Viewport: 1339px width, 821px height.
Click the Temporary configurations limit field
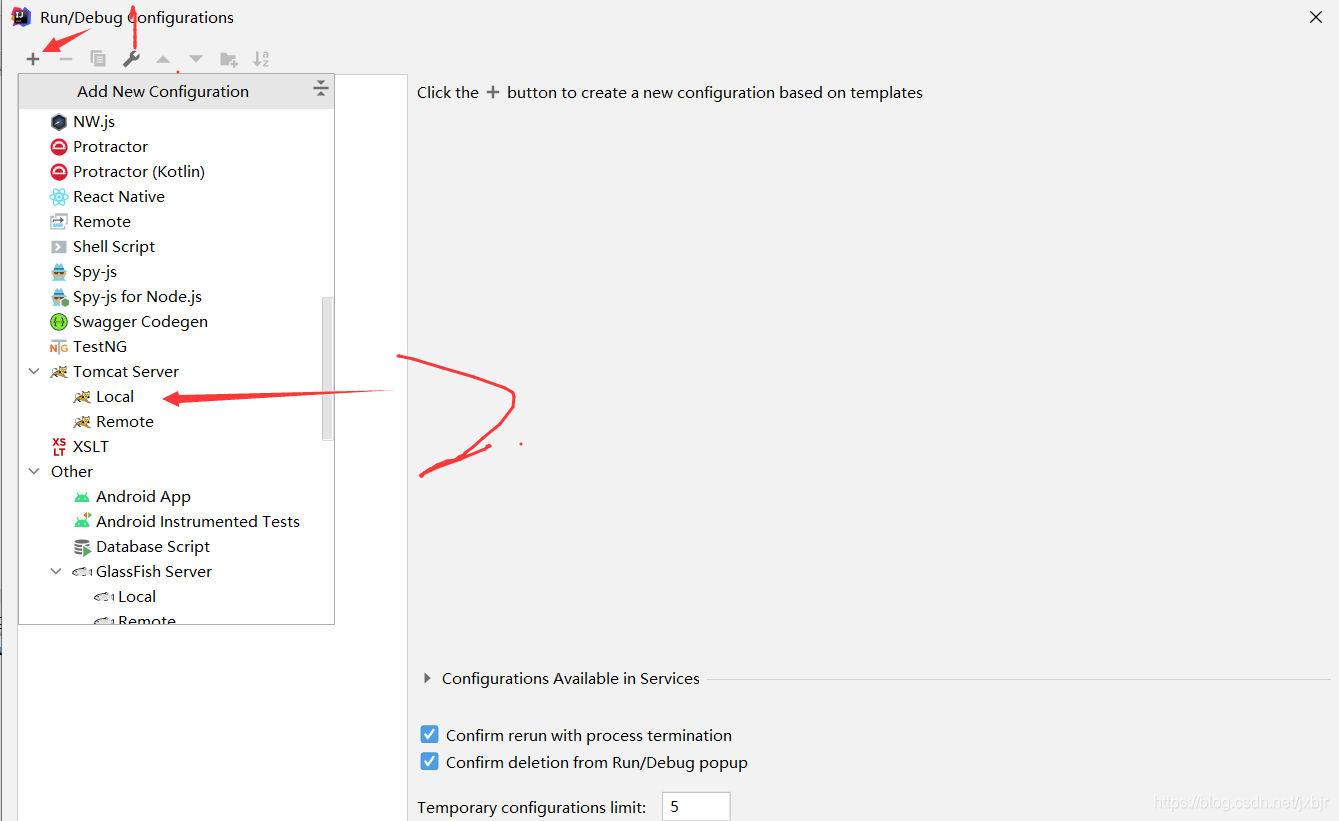pos(696,807)
